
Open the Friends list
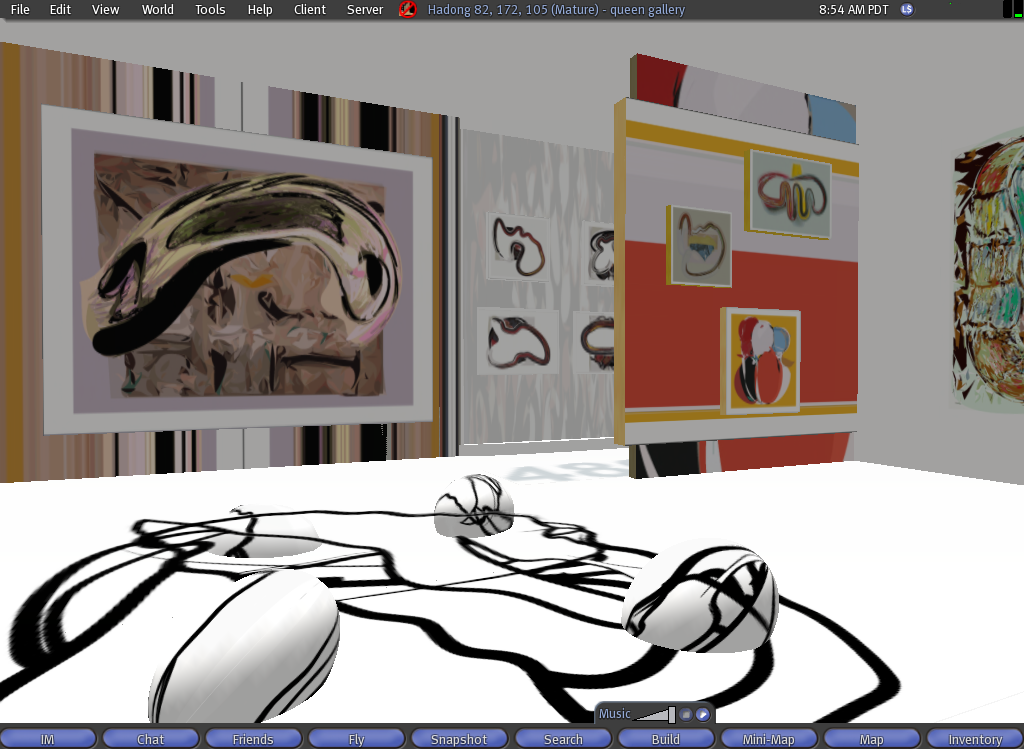[x=253, y=739]
